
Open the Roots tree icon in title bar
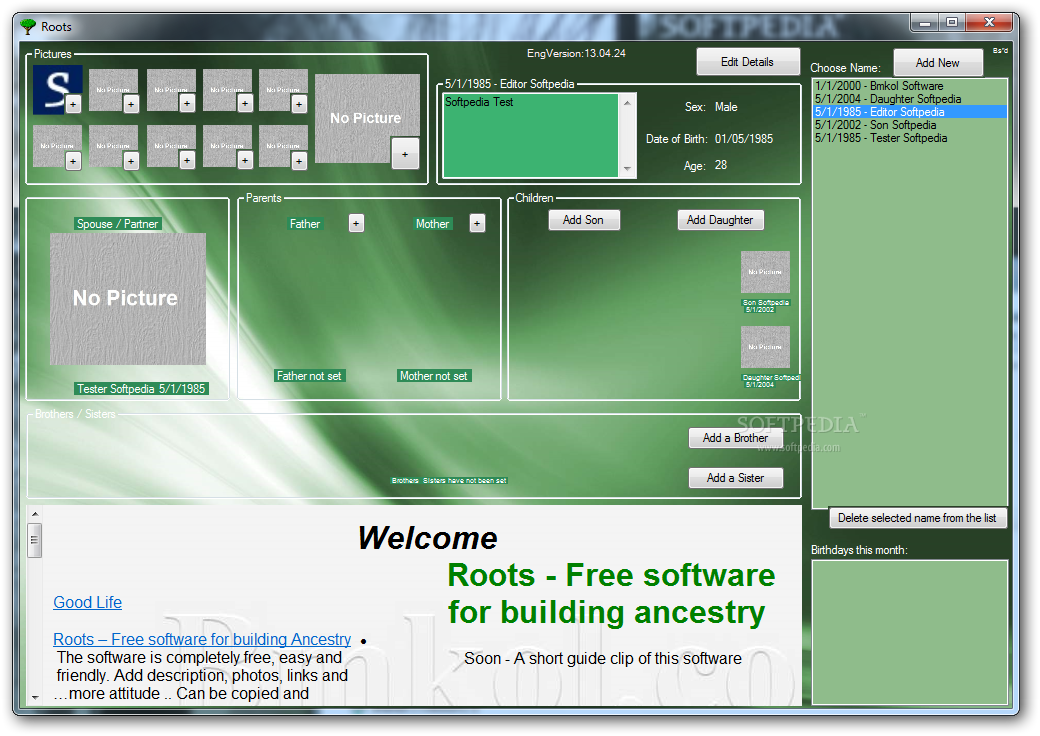pos(28,27)
